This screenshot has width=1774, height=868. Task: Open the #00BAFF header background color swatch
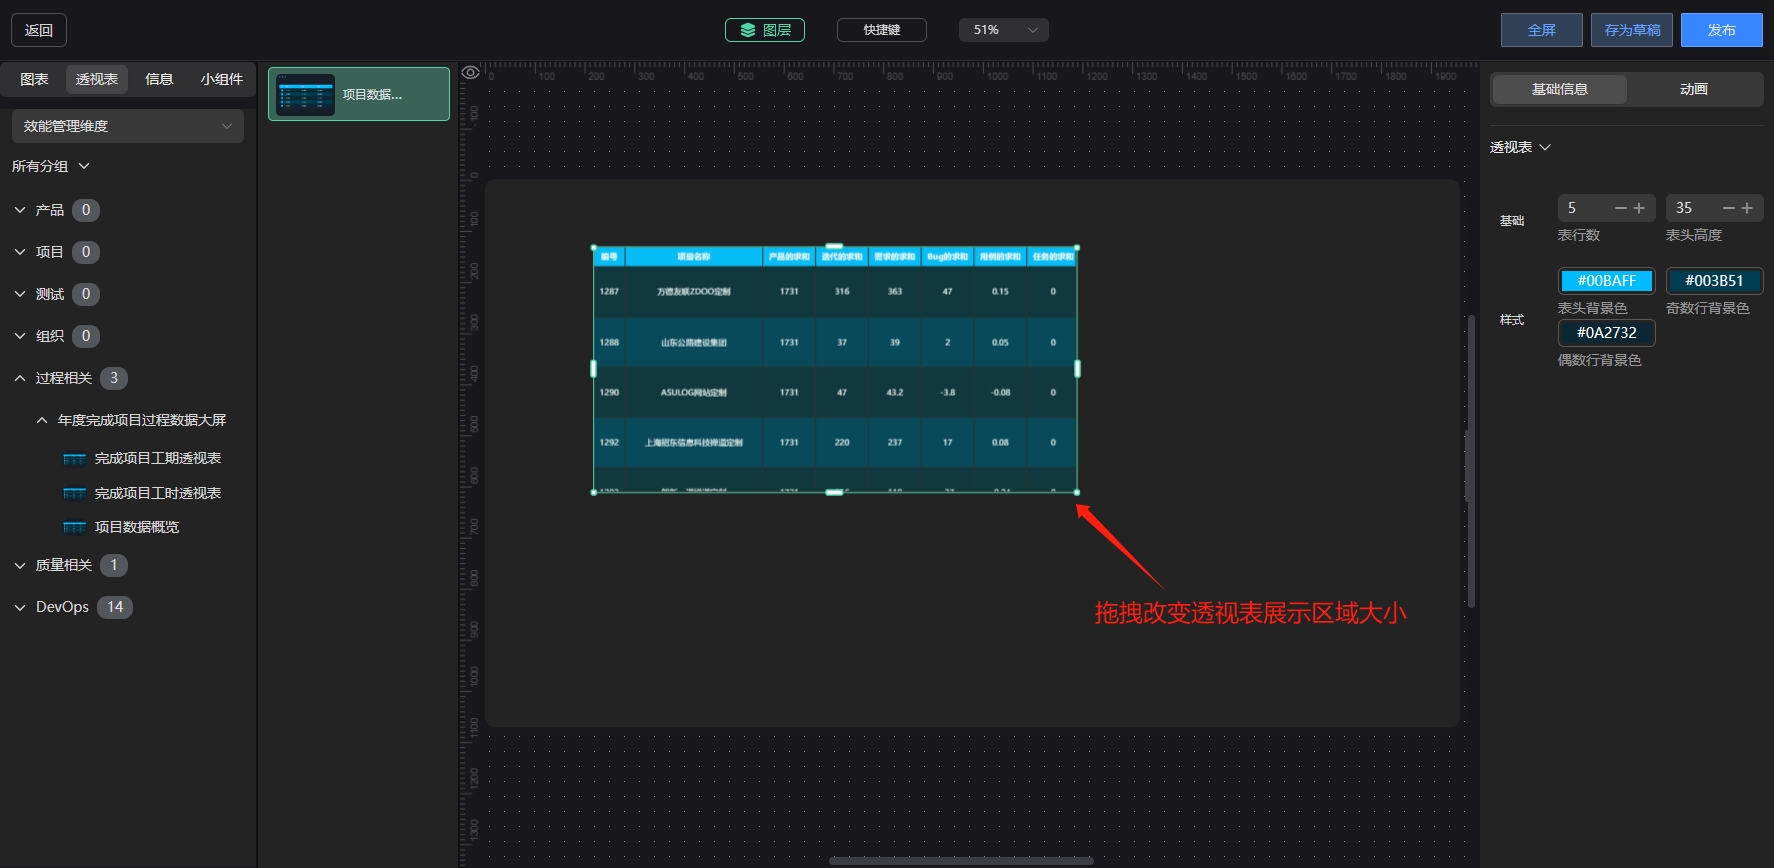pos(1607,281)
